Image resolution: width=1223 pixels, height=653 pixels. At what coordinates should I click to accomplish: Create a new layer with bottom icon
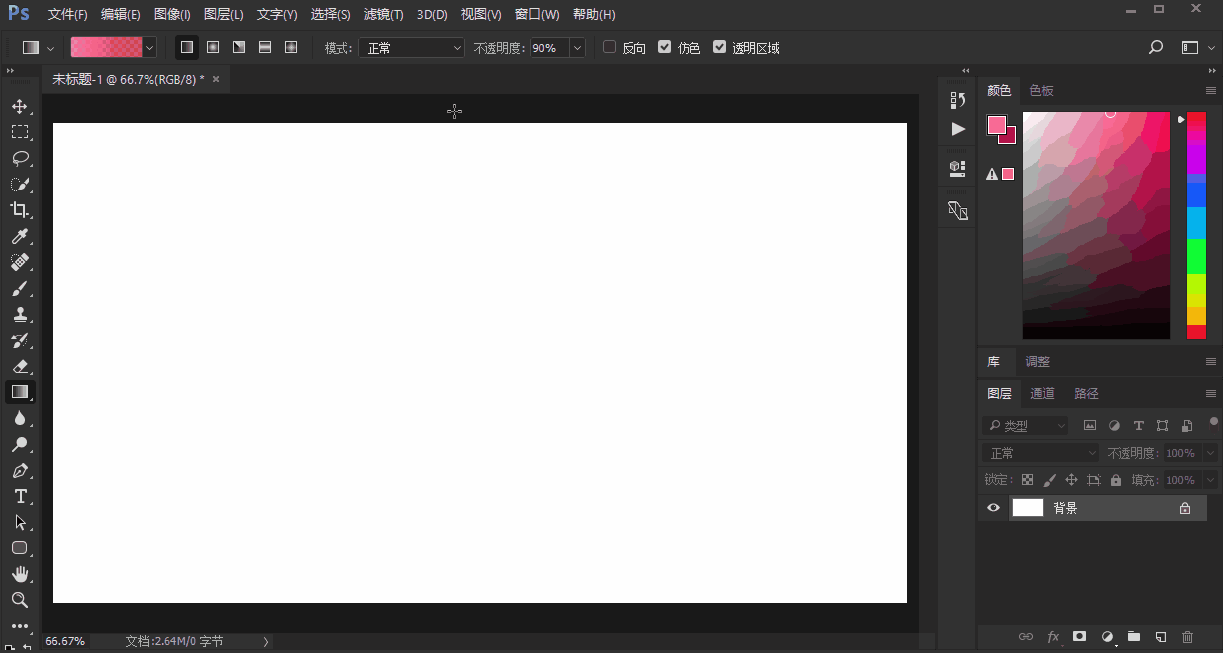tap(1161, 636)
